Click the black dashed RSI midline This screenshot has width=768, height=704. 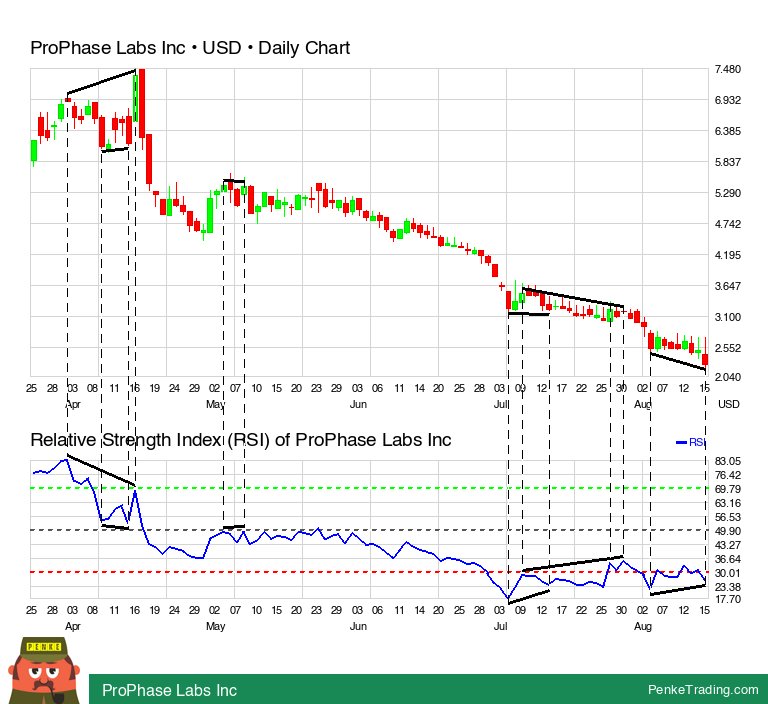tap(367, 530)
